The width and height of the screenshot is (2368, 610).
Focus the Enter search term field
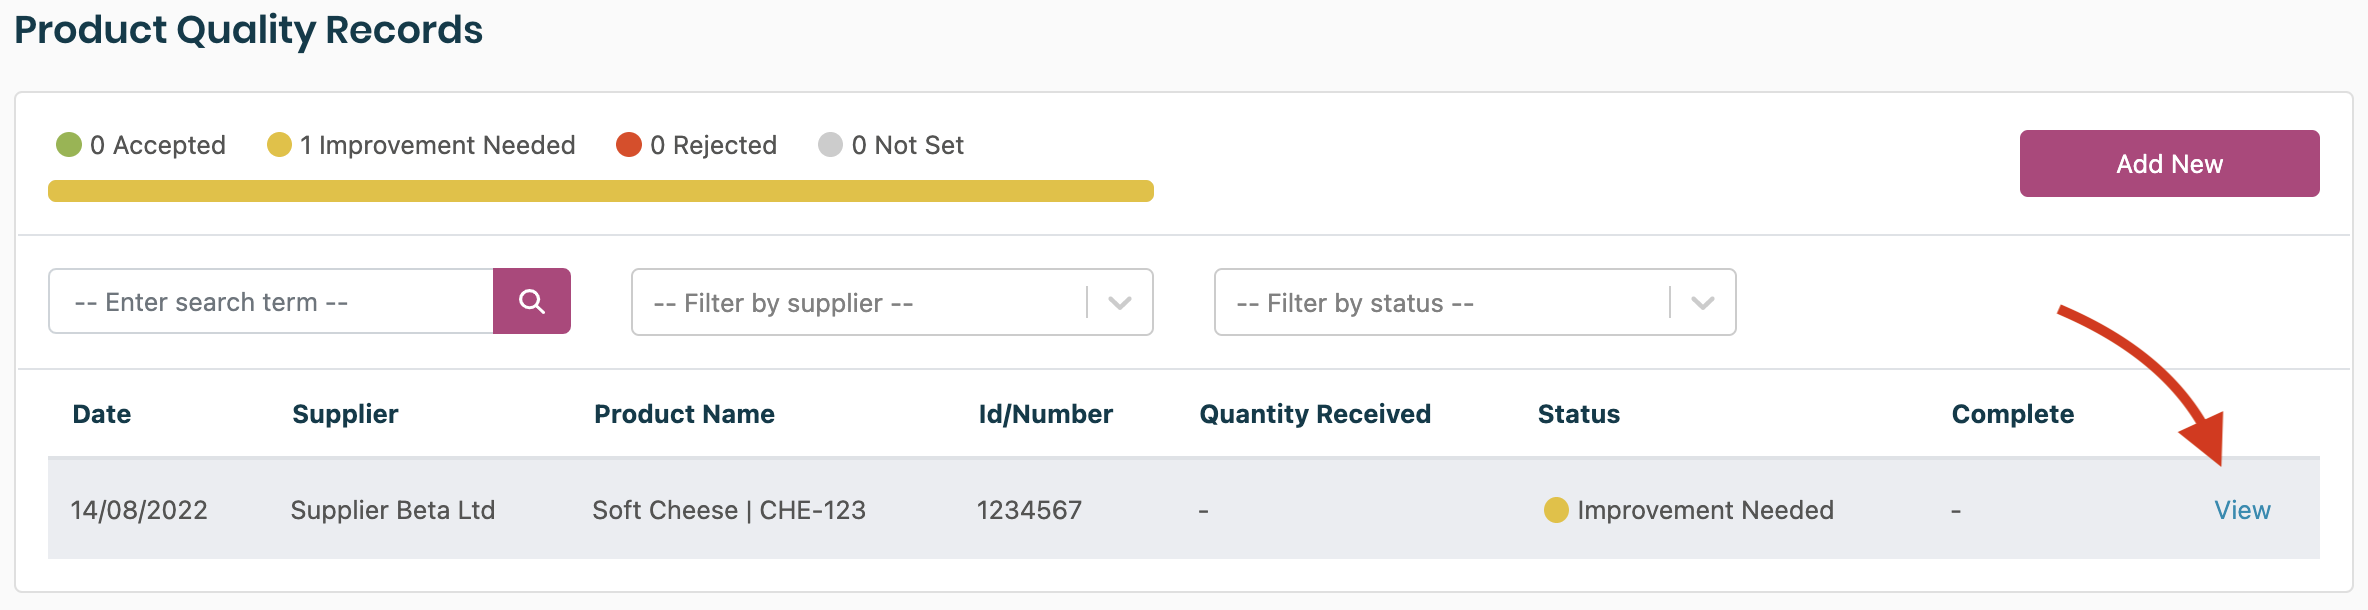(271, 301)
